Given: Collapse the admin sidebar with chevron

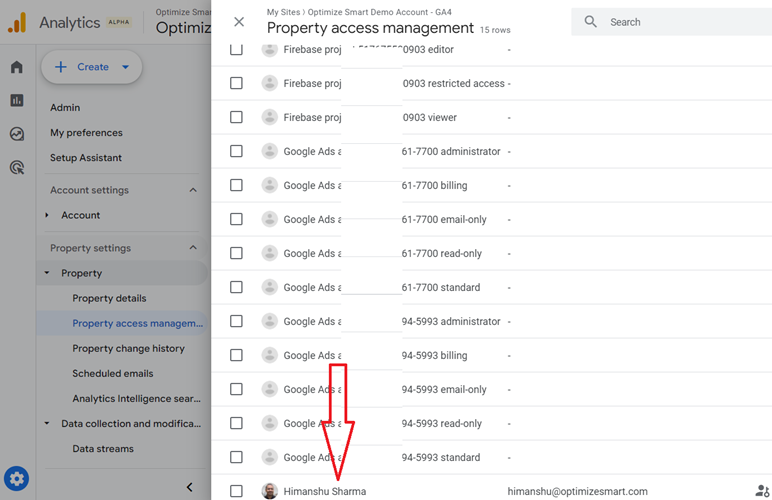Looking at the screenshot, I should (x=190, y=487).
